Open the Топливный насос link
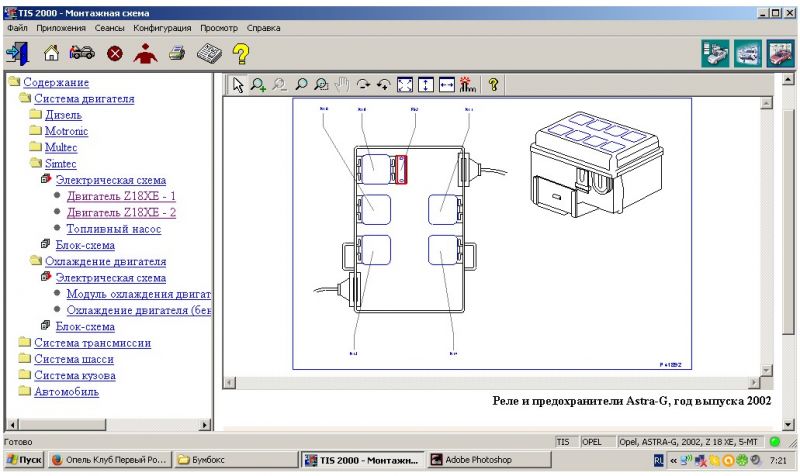The image size is (800, 476). (113, 229)
